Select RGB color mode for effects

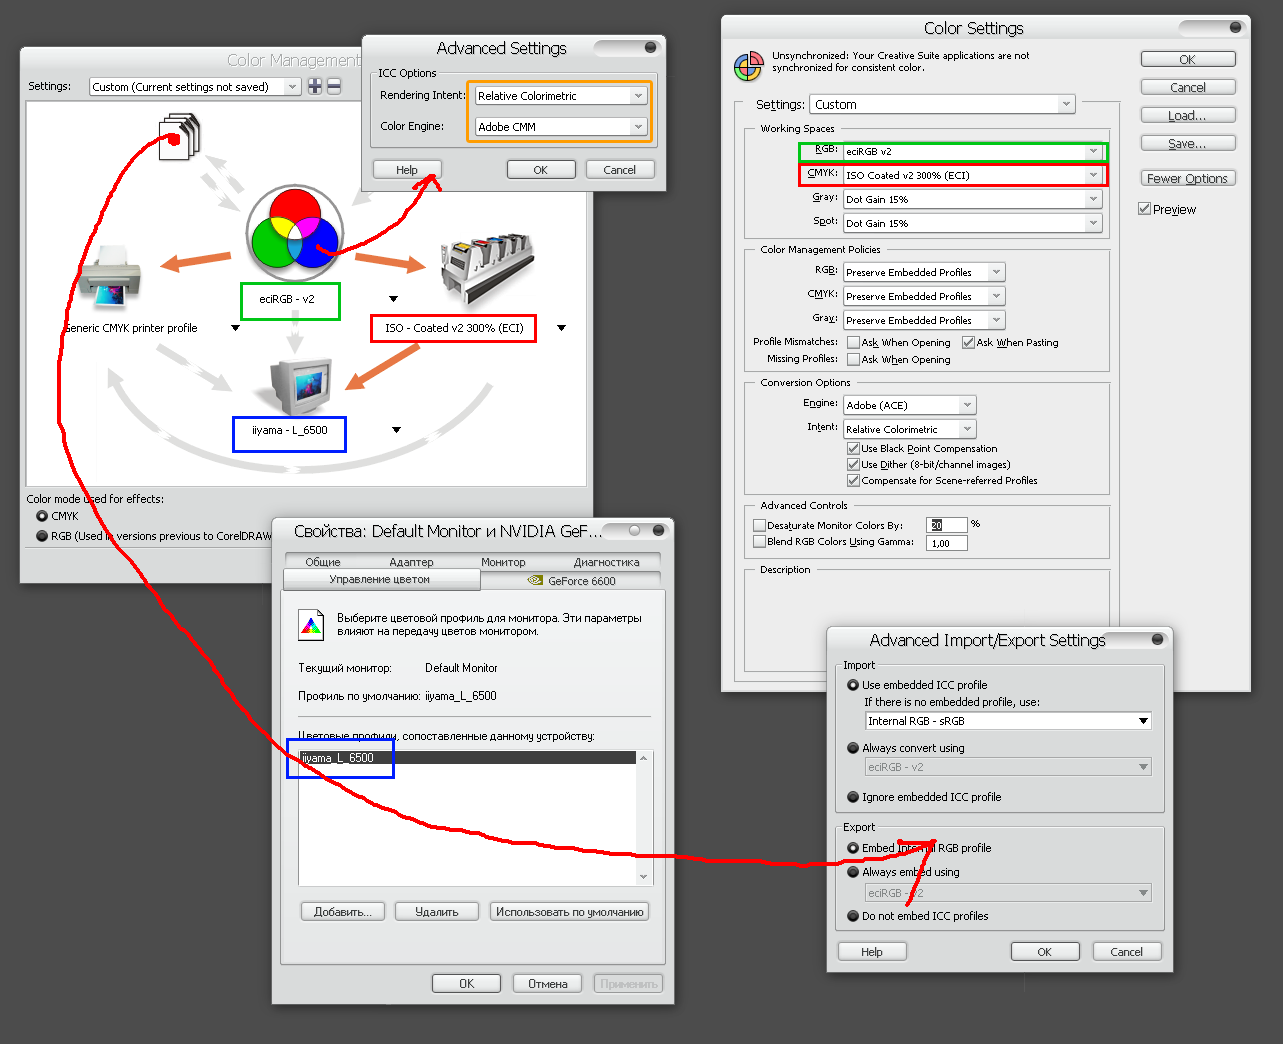pos(42,536)
